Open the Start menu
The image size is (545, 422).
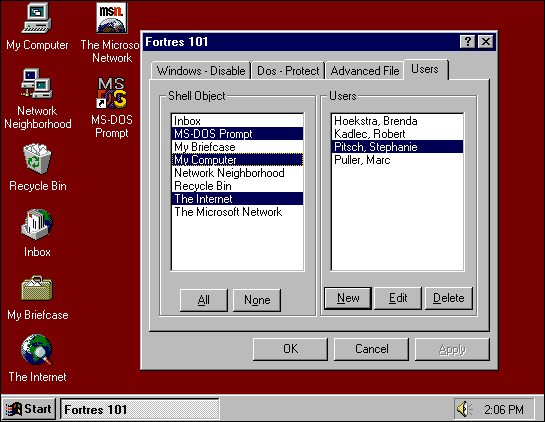(x=29, y=409)
